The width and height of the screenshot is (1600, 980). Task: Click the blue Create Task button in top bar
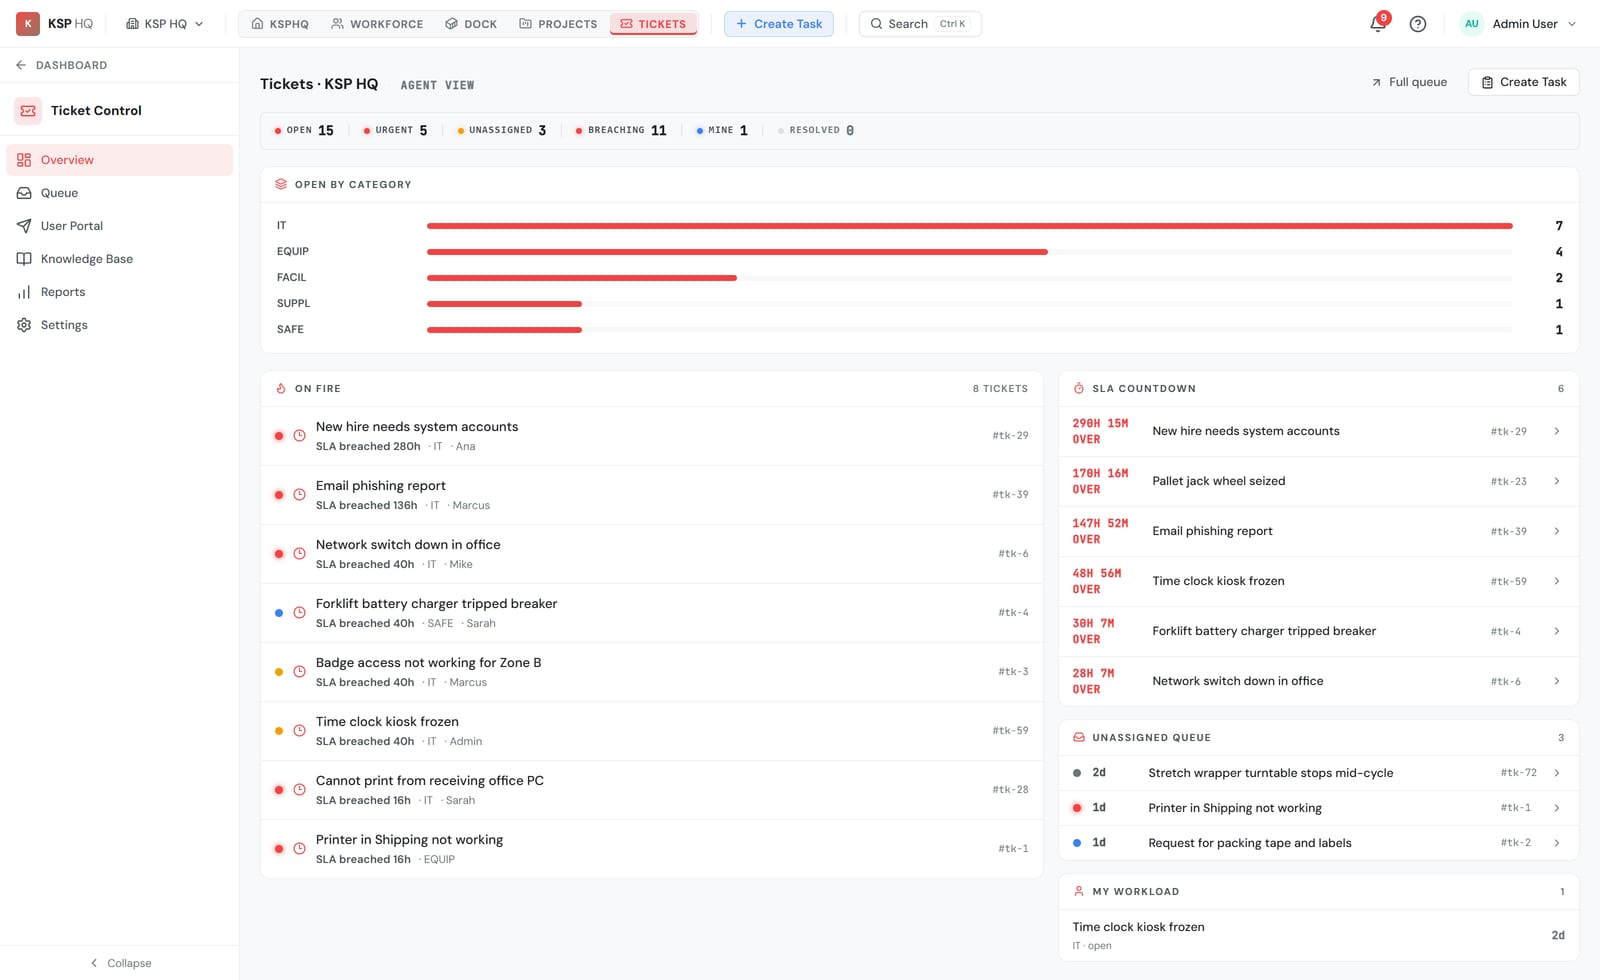pos(779,24)
